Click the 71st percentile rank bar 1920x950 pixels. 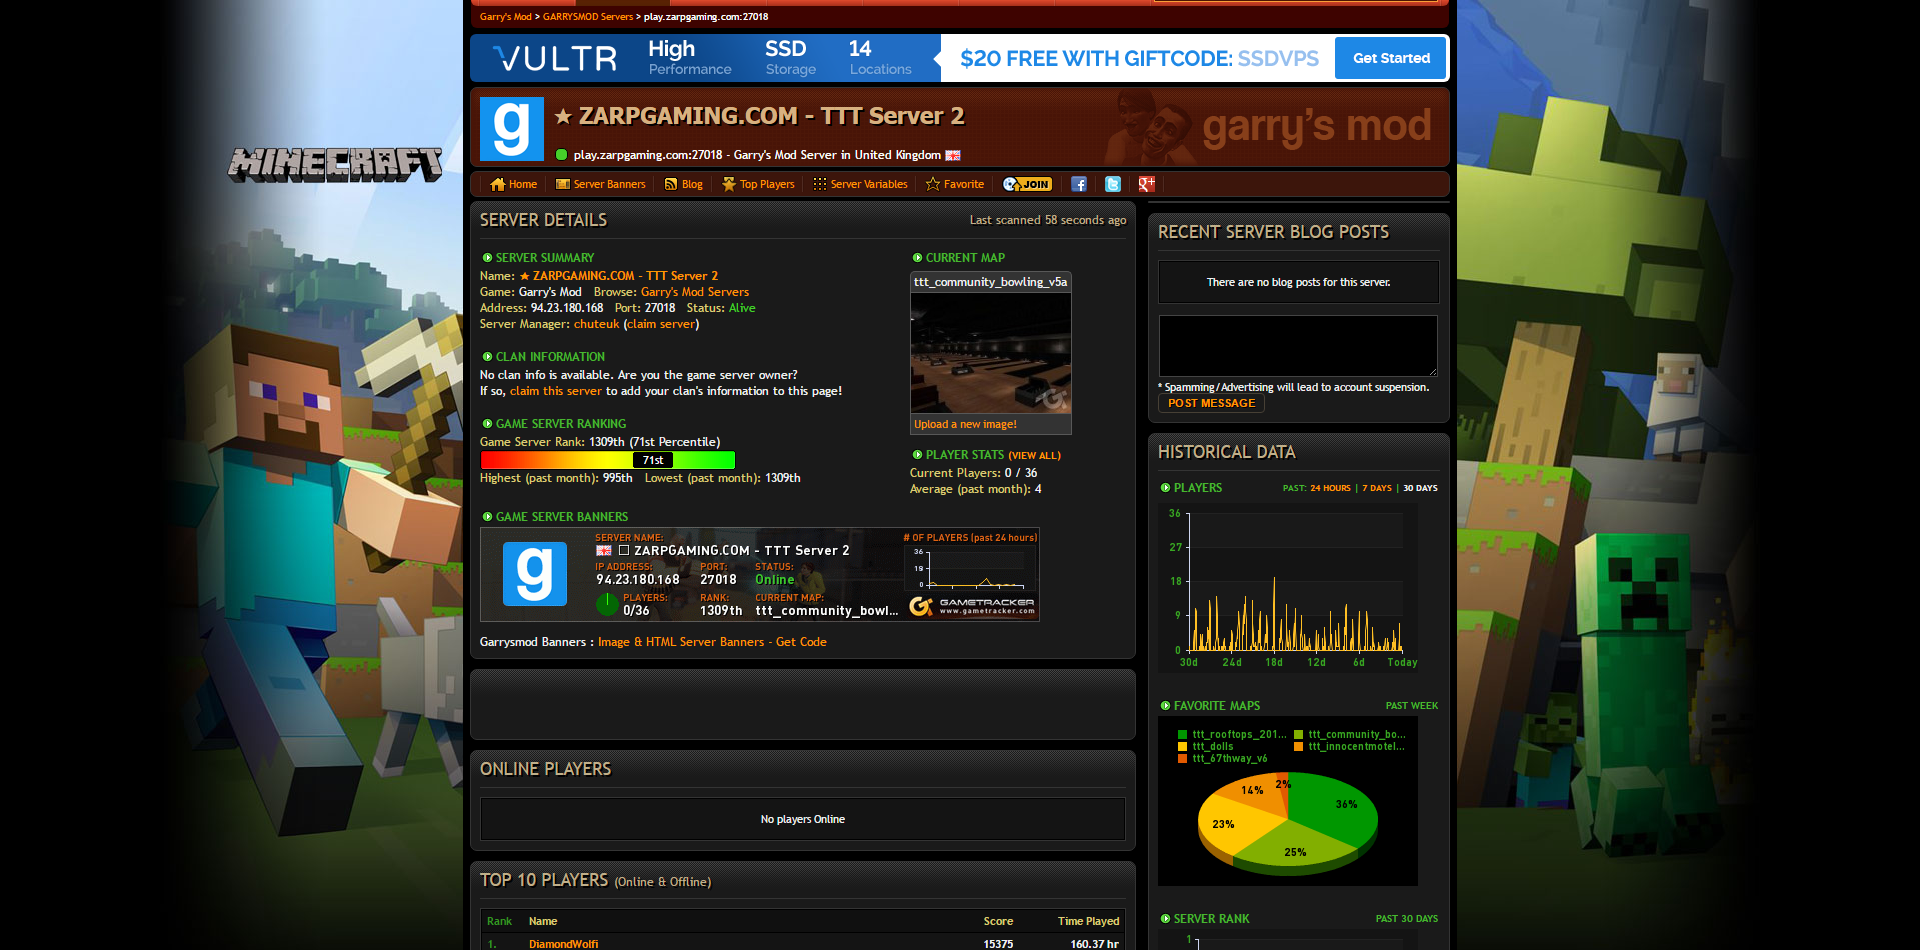608,460
